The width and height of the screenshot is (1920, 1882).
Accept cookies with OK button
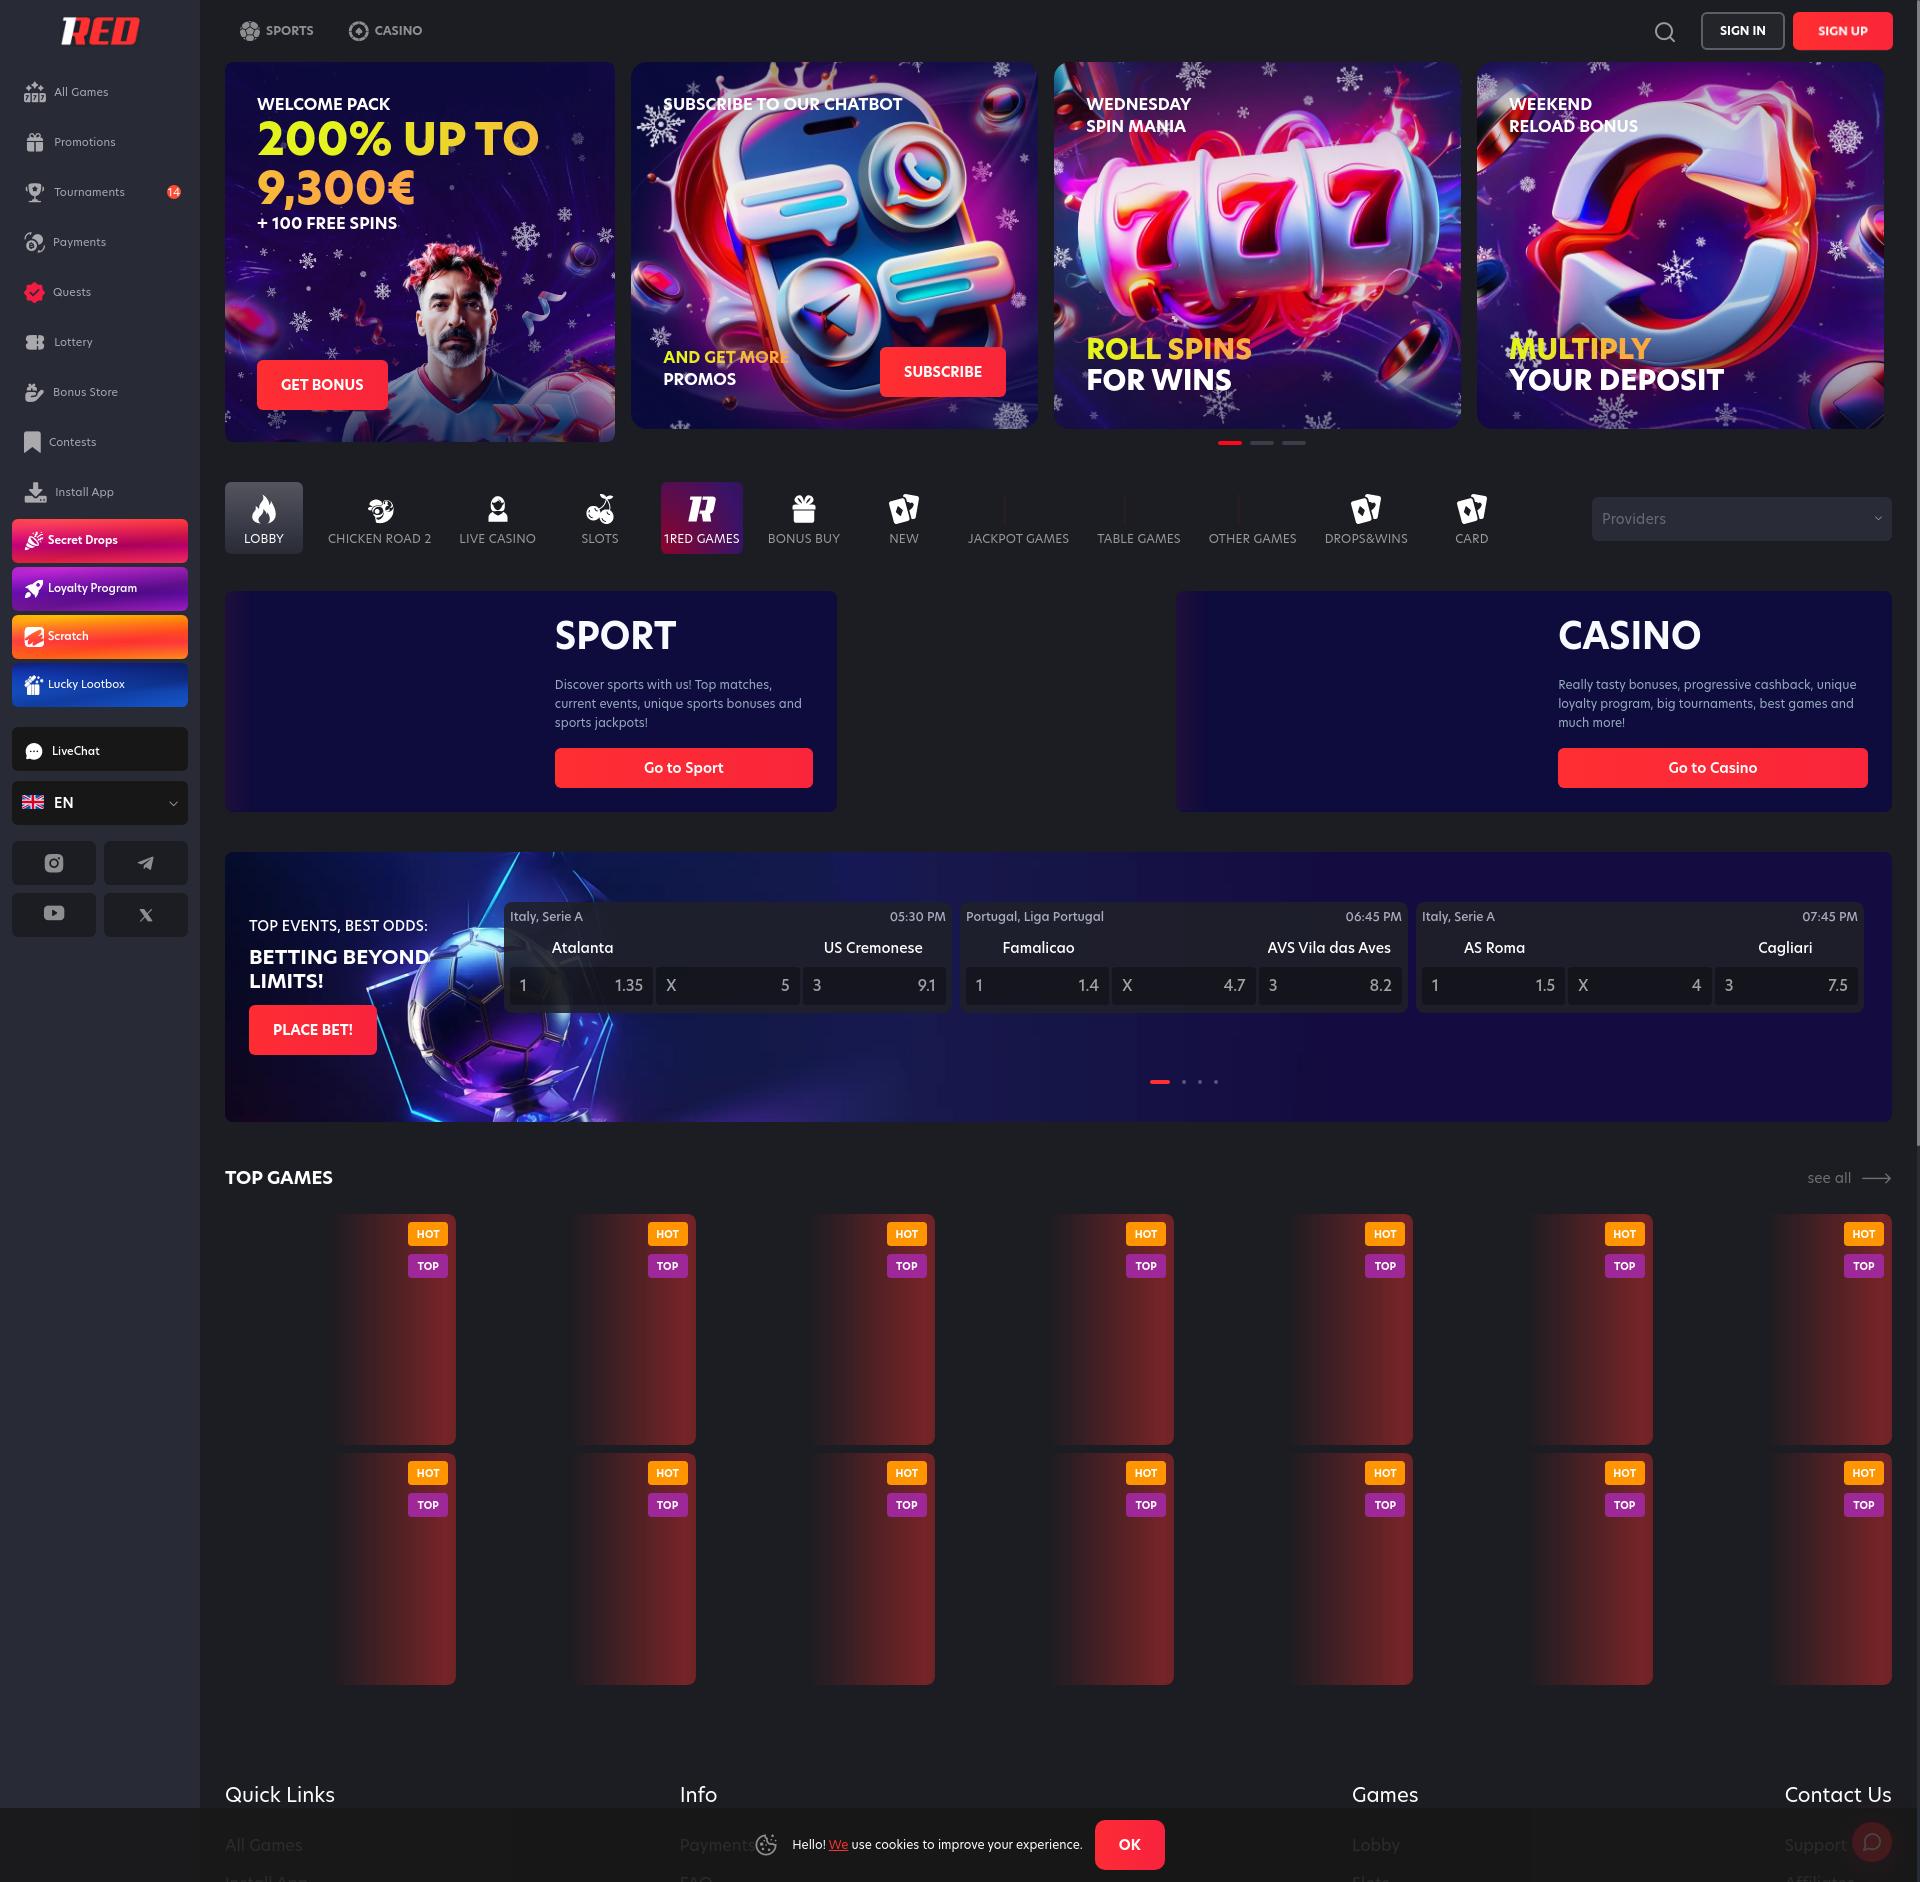[1129, 1845]
